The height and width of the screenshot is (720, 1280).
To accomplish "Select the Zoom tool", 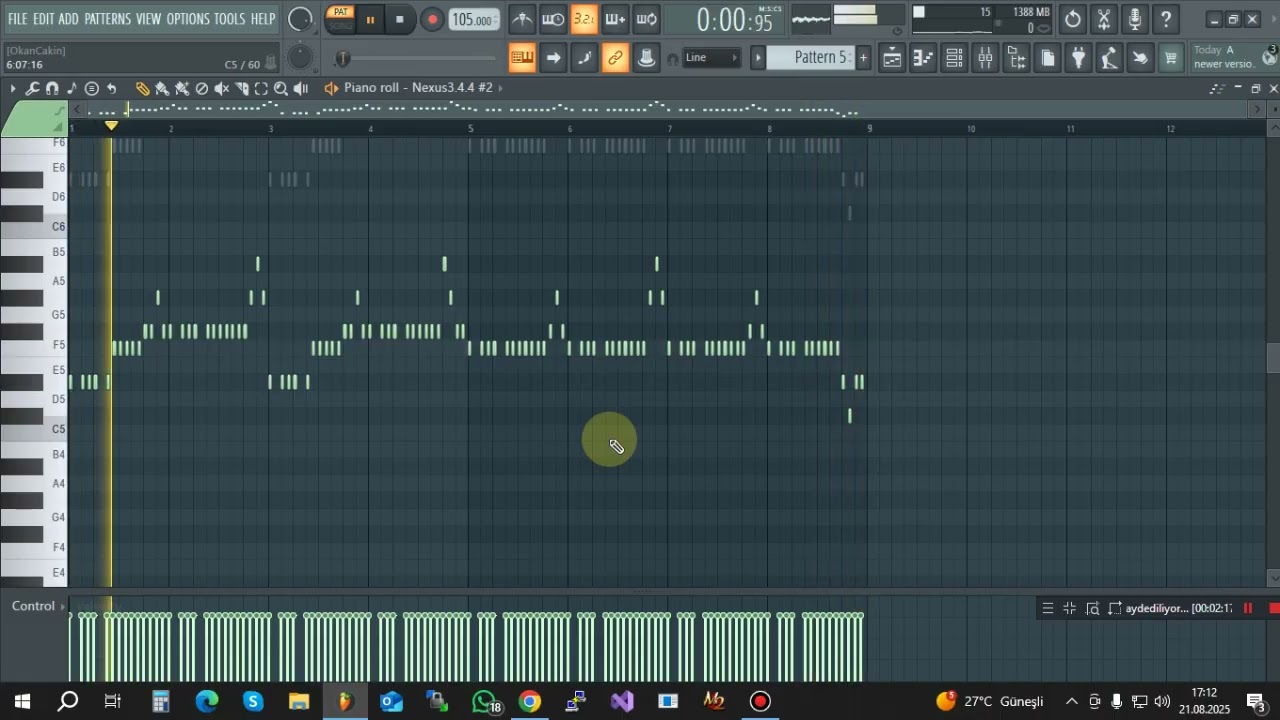I will pyautogui.click(x=282, y=89).
